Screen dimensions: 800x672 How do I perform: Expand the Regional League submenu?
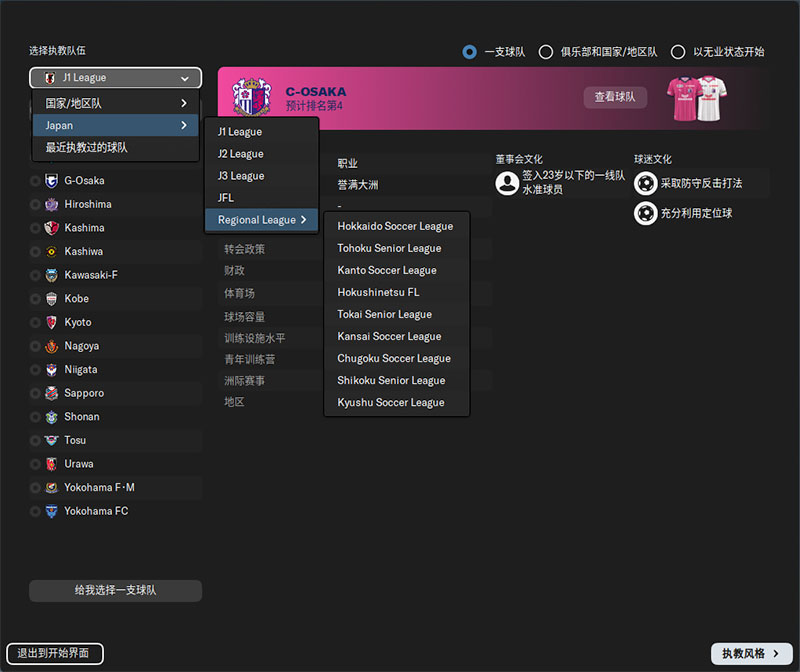click(x=262, y=220)
